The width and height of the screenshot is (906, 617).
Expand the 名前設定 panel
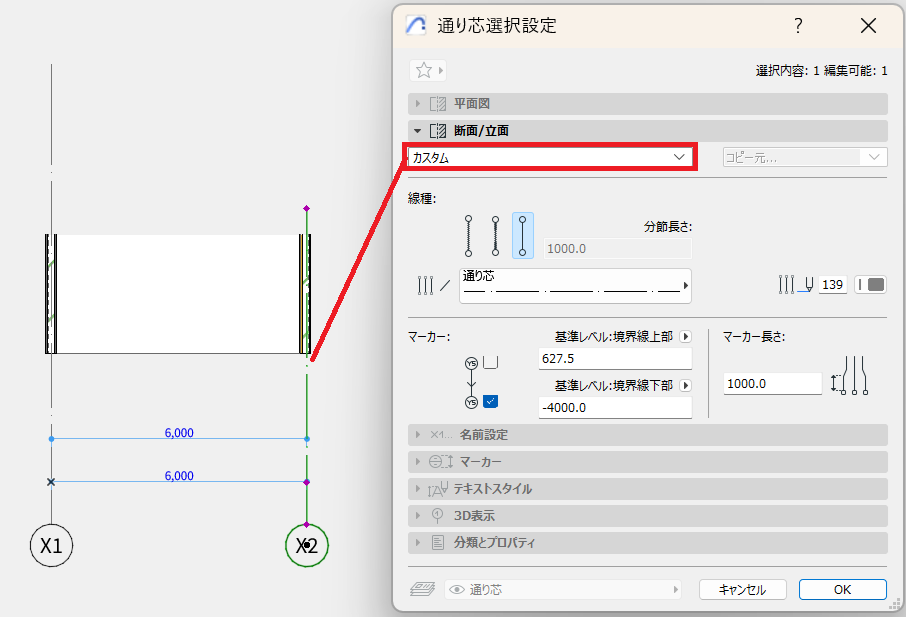[x=648, y=435]
